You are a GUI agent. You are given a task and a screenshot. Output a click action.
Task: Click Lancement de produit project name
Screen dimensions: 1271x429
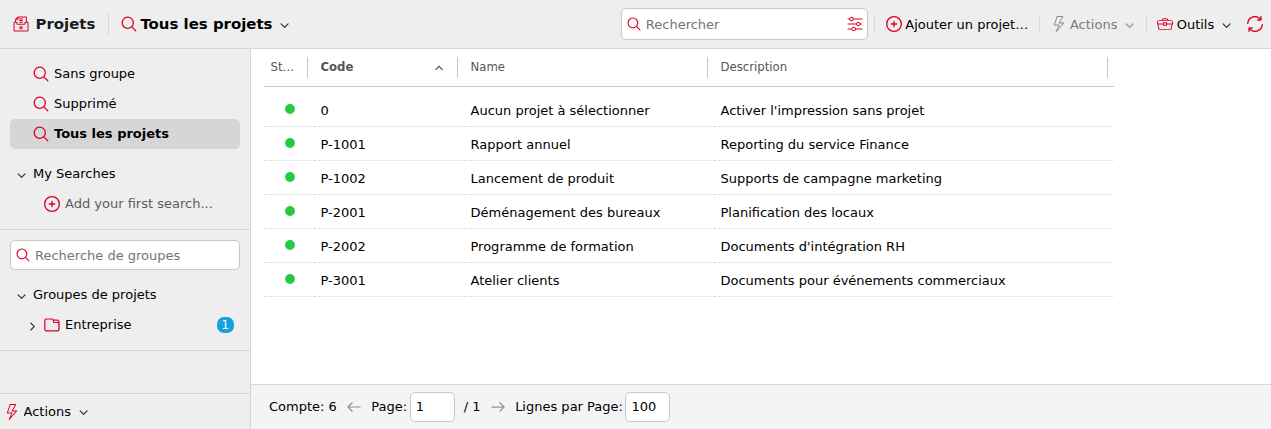[x=542, y=178]
